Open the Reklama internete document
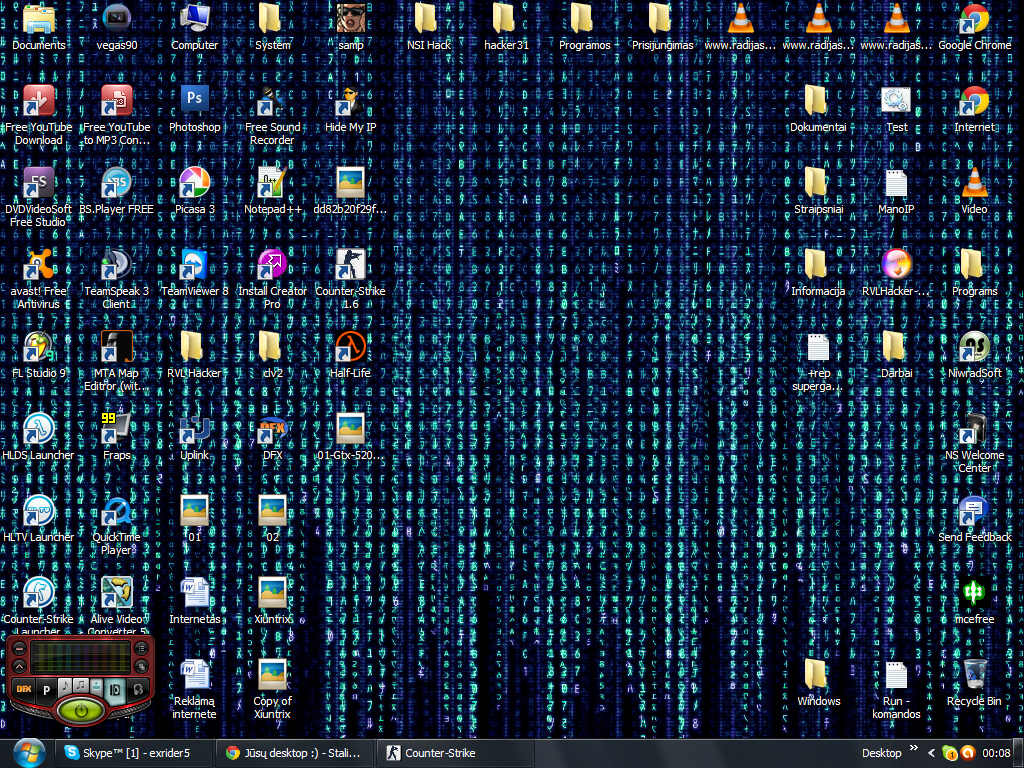This screenshot has width=1024, height=768. [195, 690]
